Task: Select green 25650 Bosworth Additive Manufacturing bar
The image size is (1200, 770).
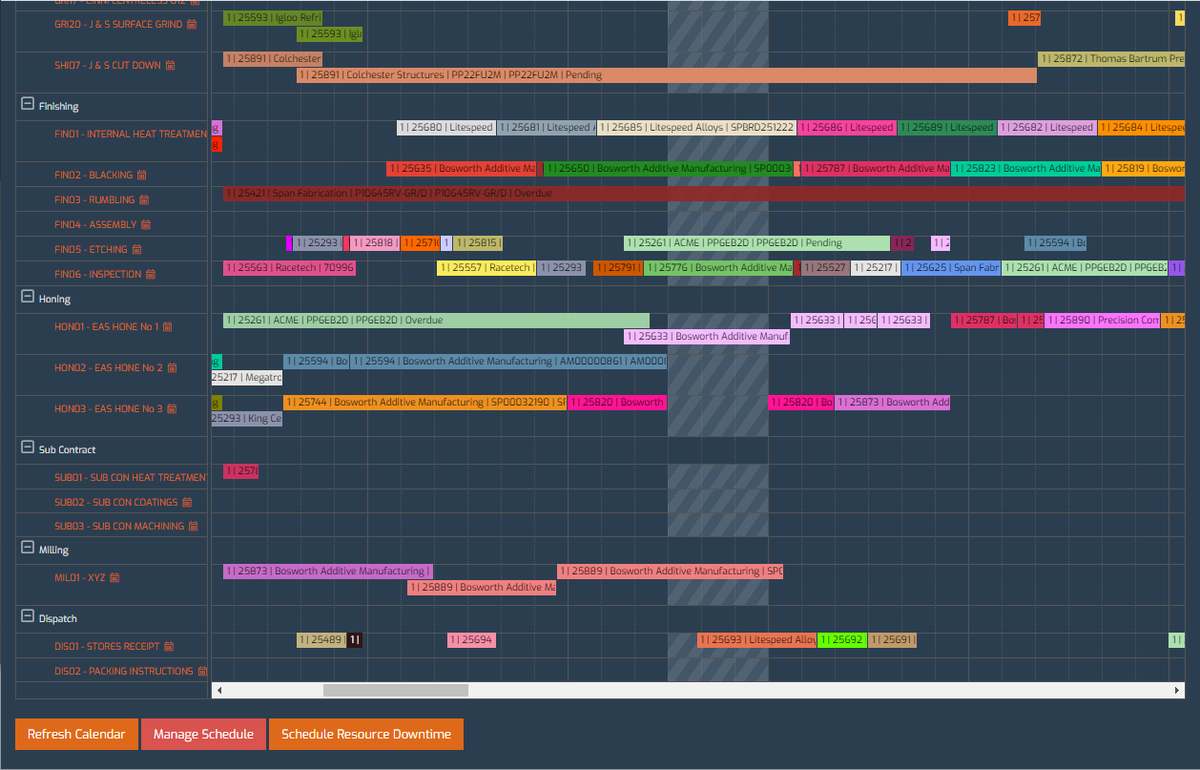Action: pos(668,169)
